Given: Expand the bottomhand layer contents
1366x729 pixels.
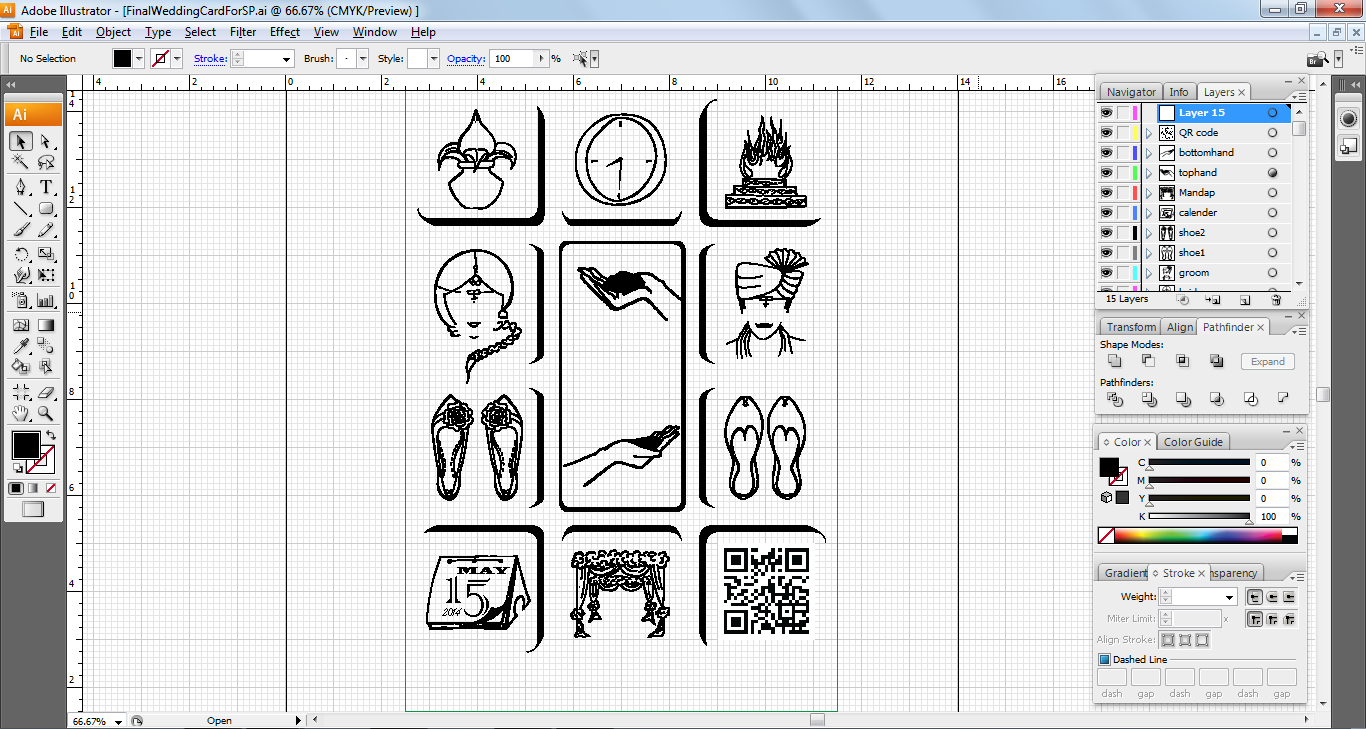Looking at the screenshot, I should (x=1148, y=153).
